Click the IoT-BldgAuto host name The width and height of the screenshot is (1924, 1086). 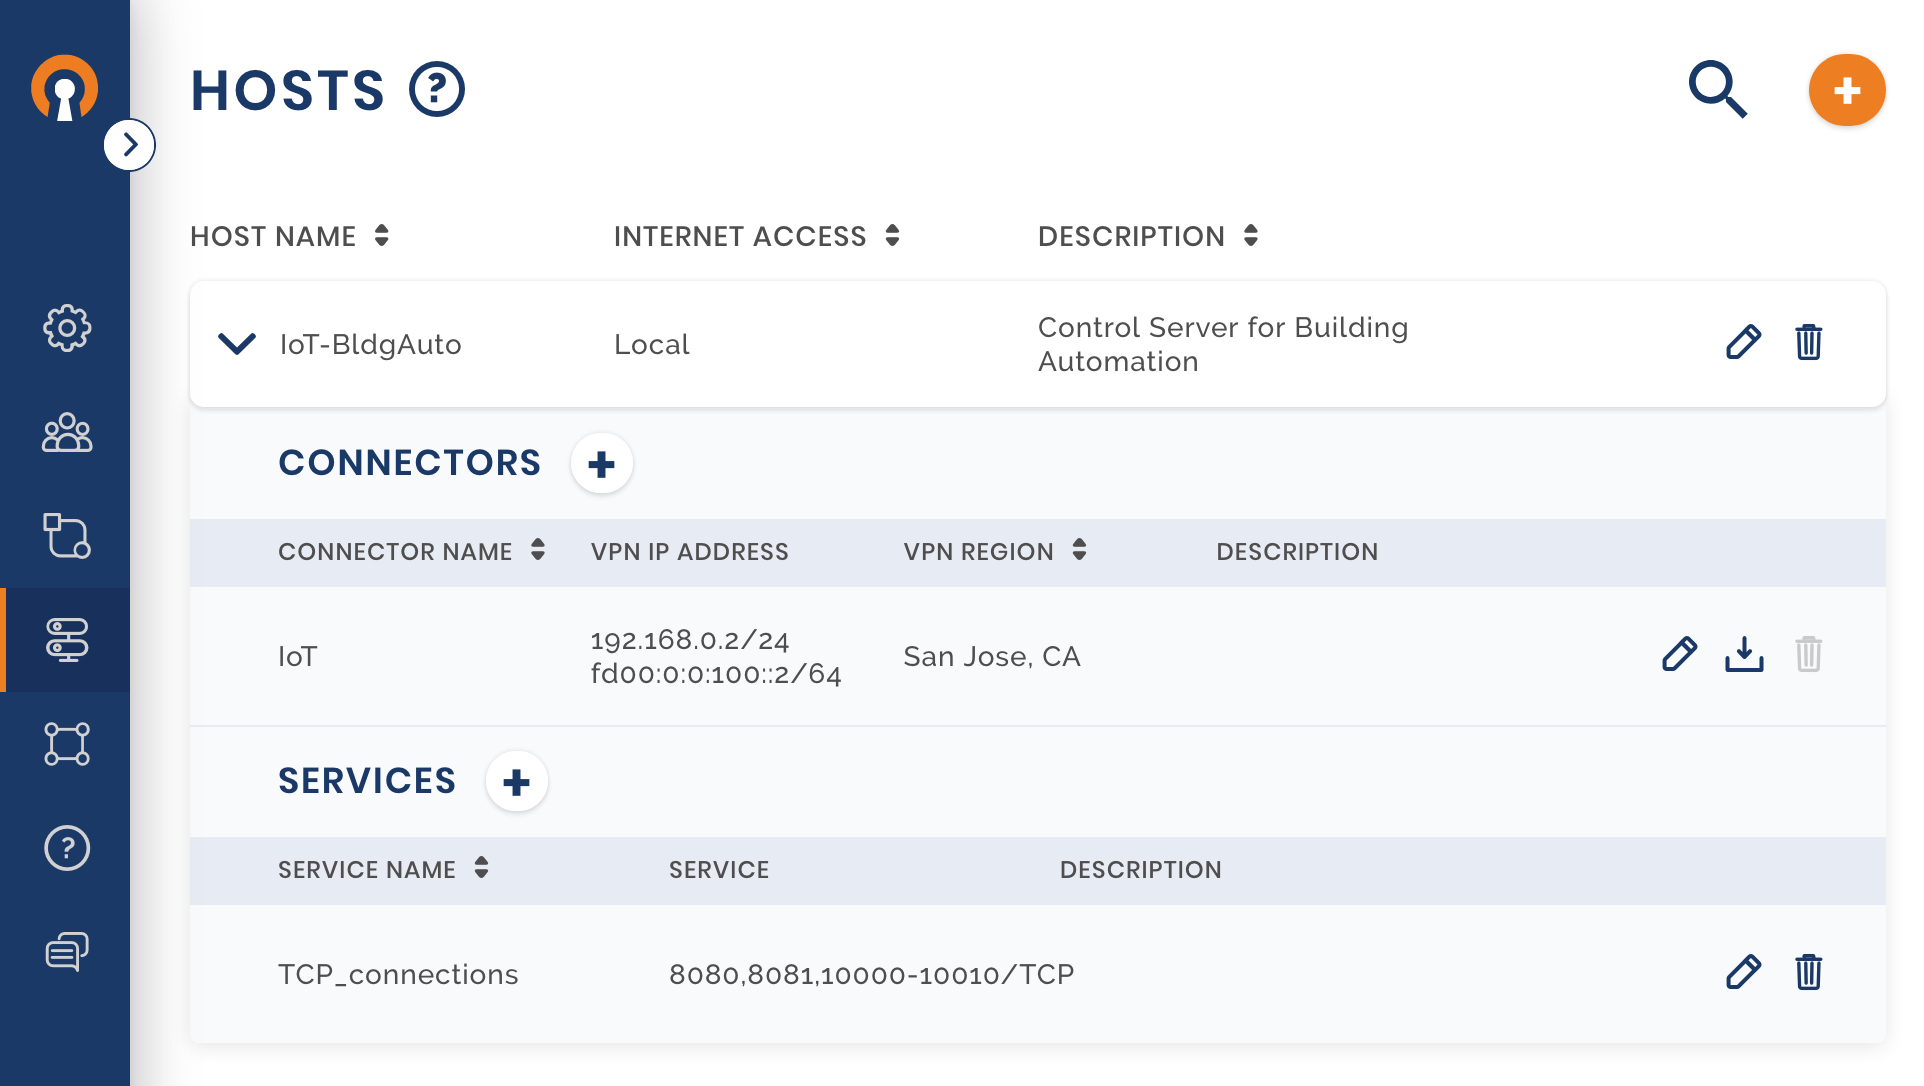pyautogui.click(x=370, y=344)
